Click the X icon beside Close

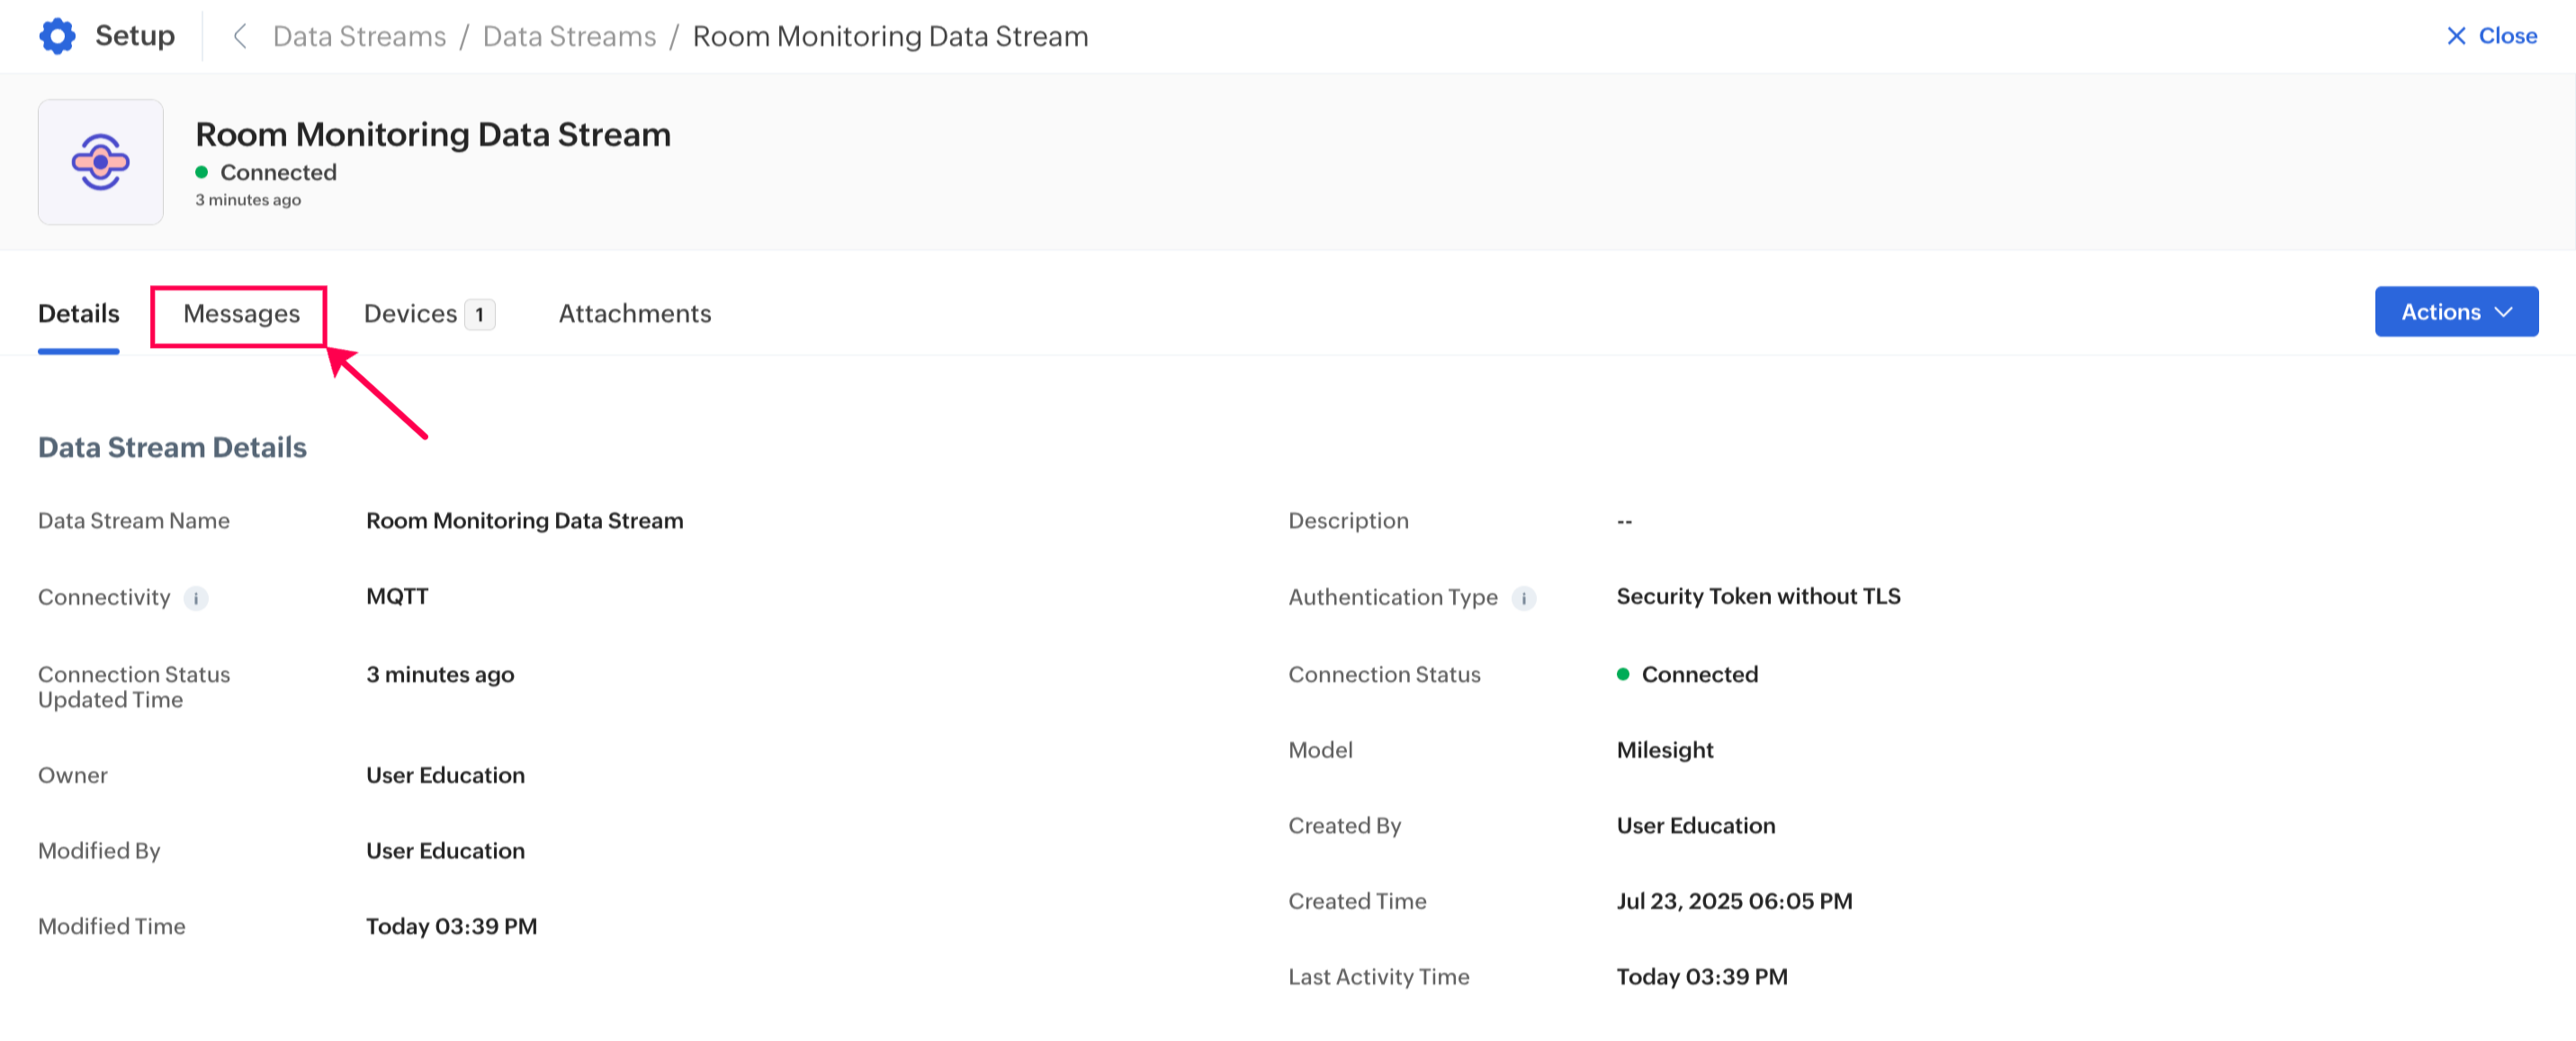[2455, 36]
